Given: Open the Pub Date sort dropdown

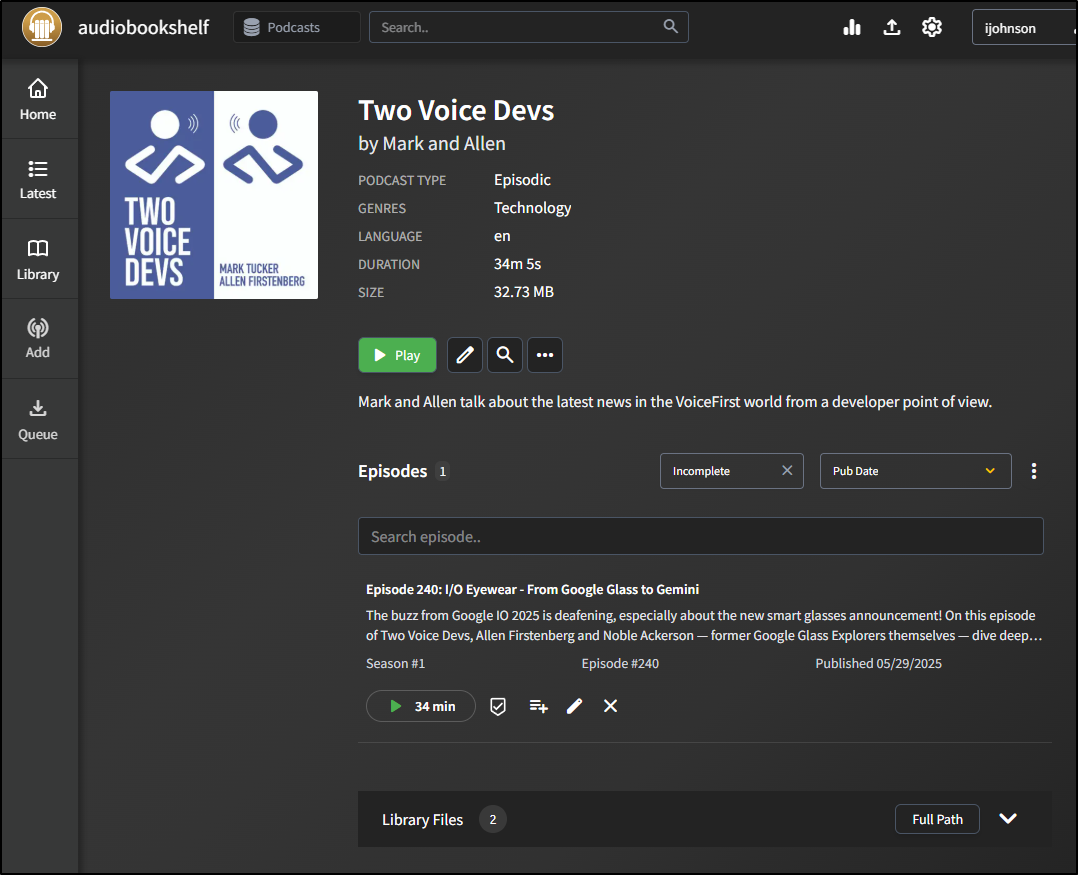Looking at the screenshot, I should (x=915, y=471).
